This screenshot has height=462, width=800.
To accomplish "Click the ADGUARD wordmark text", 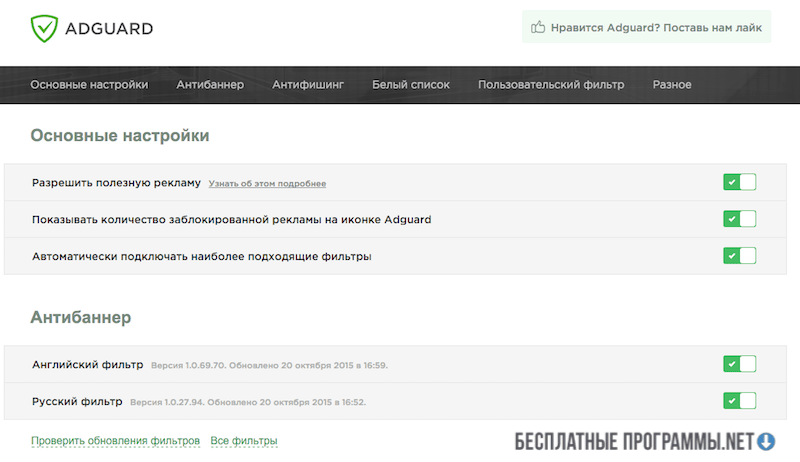I will click(x=109, y=29).
